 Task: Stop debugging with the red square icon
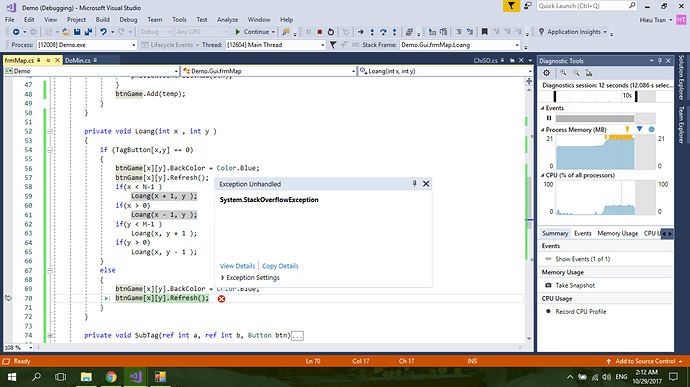pos(319,32)
